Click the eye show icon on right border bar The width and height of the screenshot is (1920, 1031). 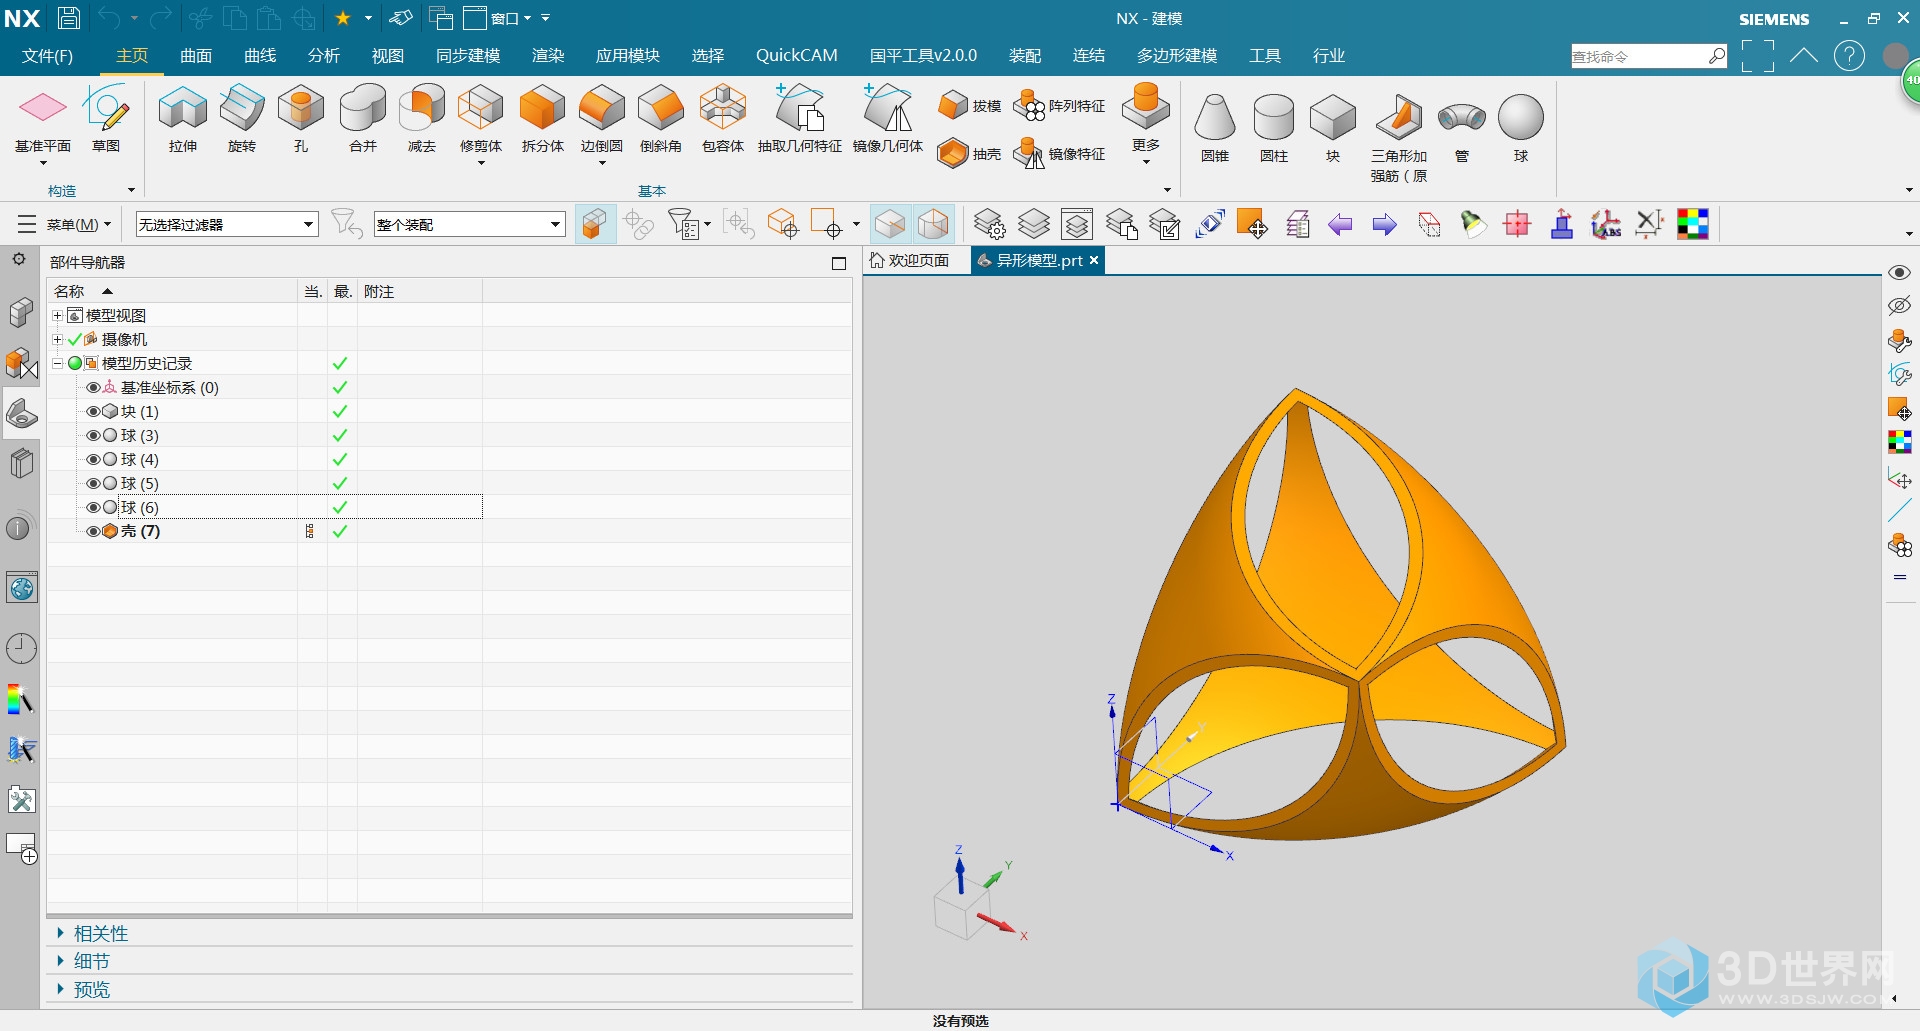click(x=1899, y=273)
